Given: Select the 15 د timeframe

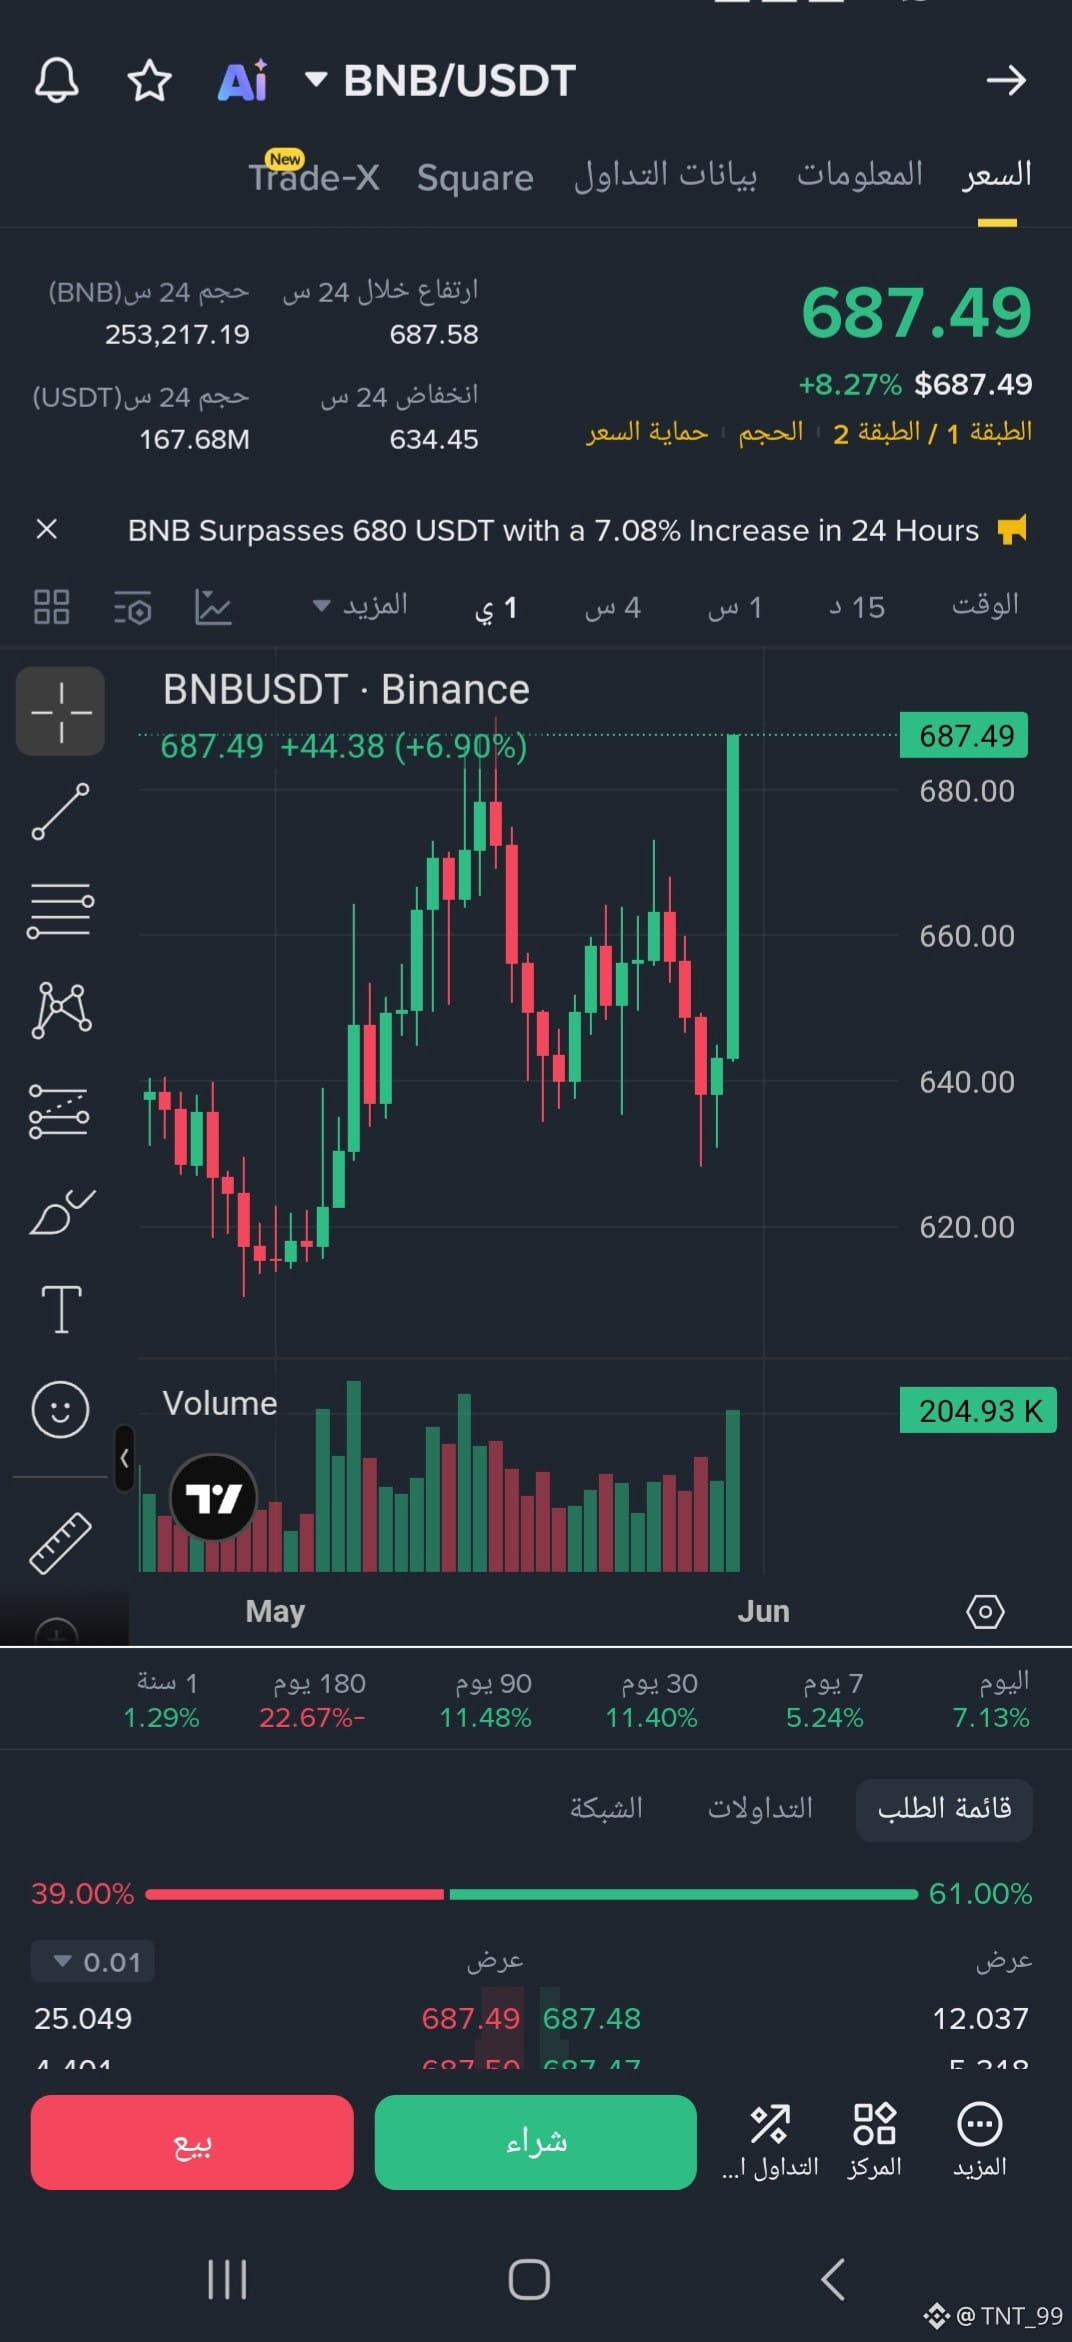Looking at the screenshot, I should pos(857,607).
